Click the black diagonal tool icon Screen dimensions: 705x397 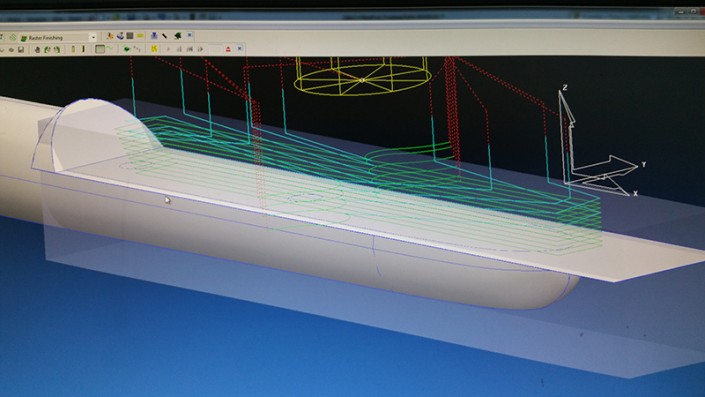(x=164, y=36)
